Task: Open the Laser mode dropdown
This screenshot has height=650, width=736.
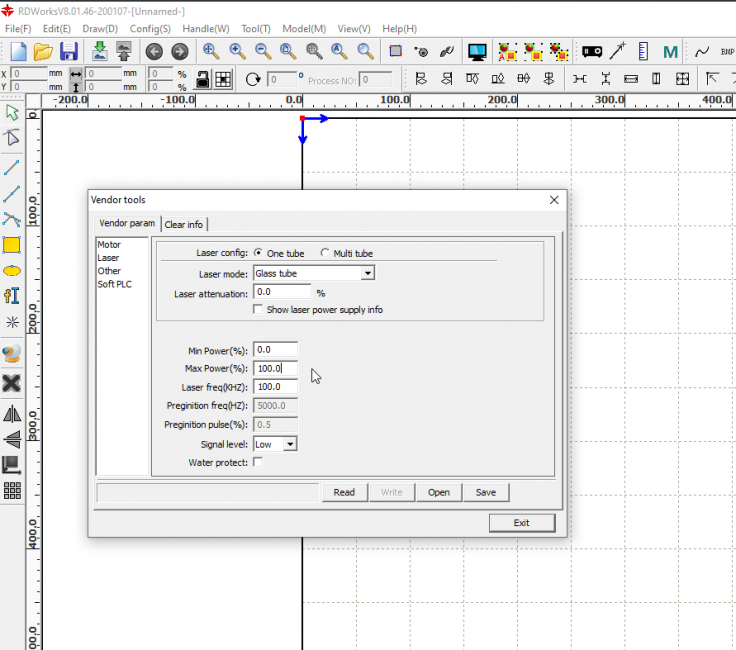Action: point(367,273)
